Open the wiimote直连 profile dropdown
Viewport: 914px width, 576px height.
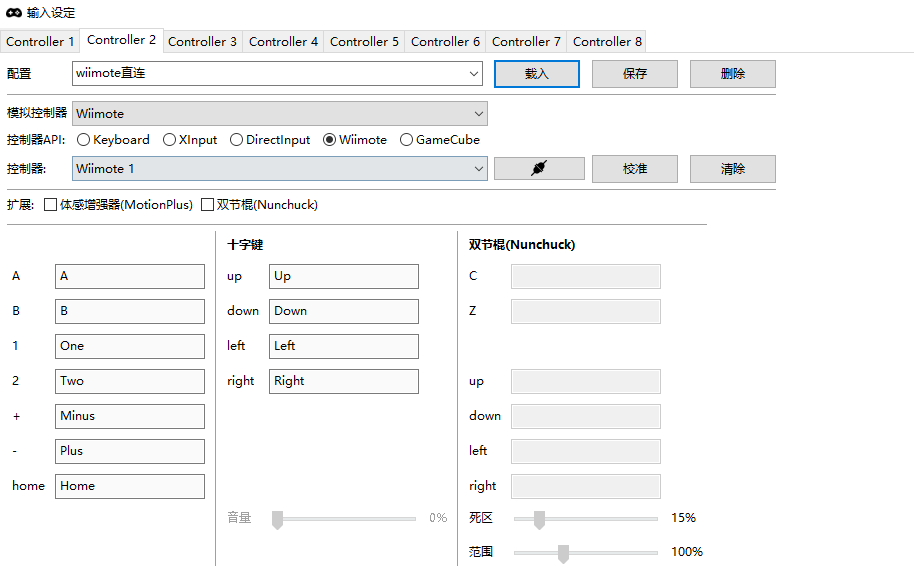coord(277,73)
